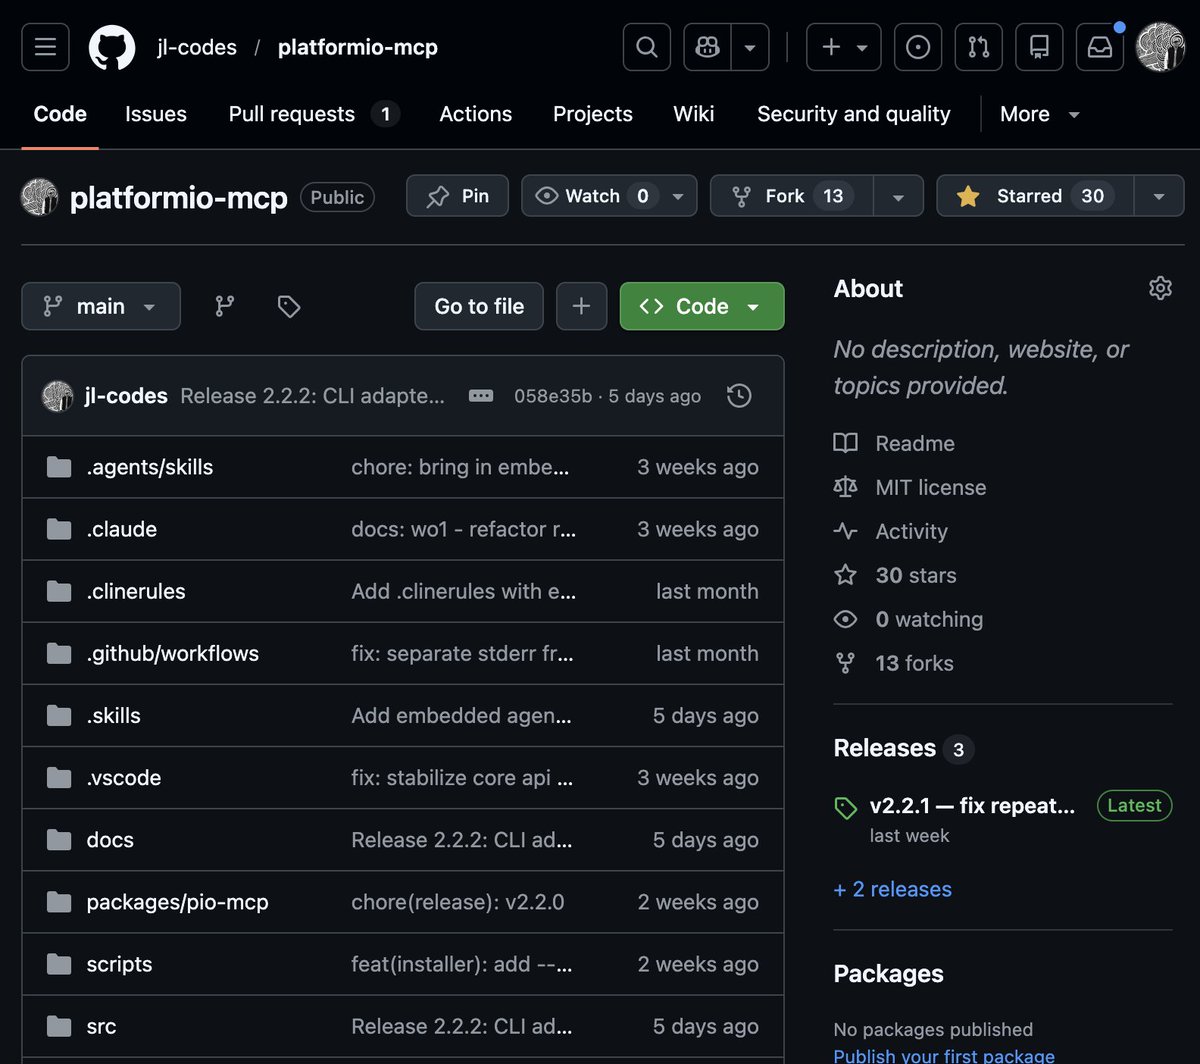Switch to the Wiki tab
Screen dimensions: 1200x1064
point(694,114)
